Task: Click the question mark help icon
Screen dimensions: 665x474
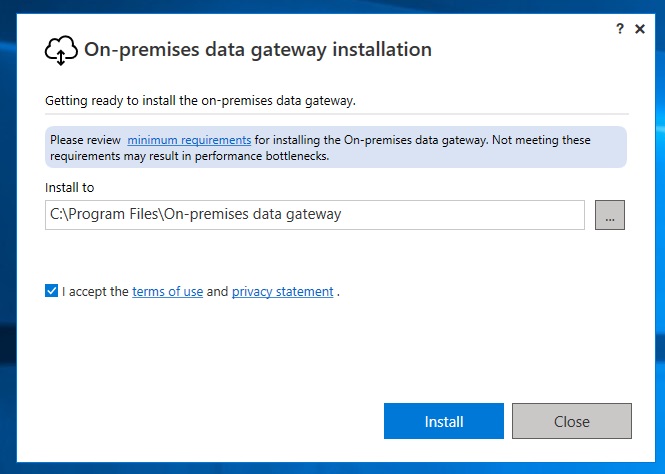Action: point(620,29)
